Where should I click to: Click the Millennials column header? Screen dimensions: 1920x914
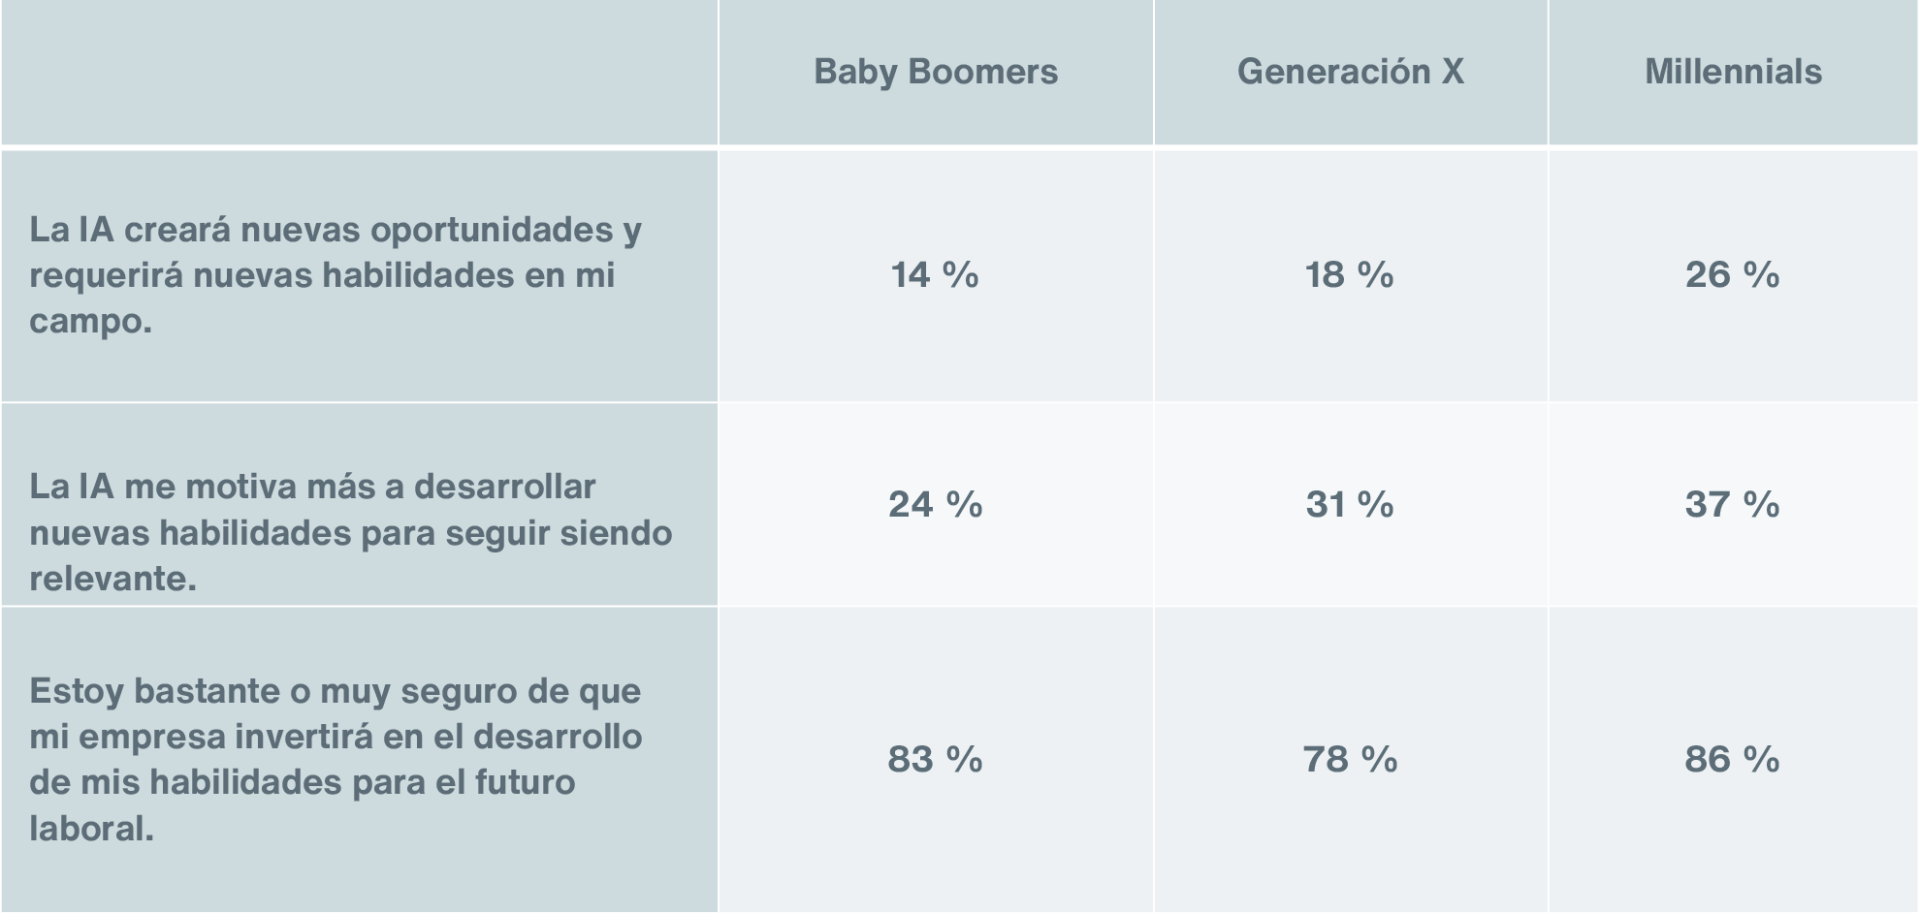point(1733,72)
